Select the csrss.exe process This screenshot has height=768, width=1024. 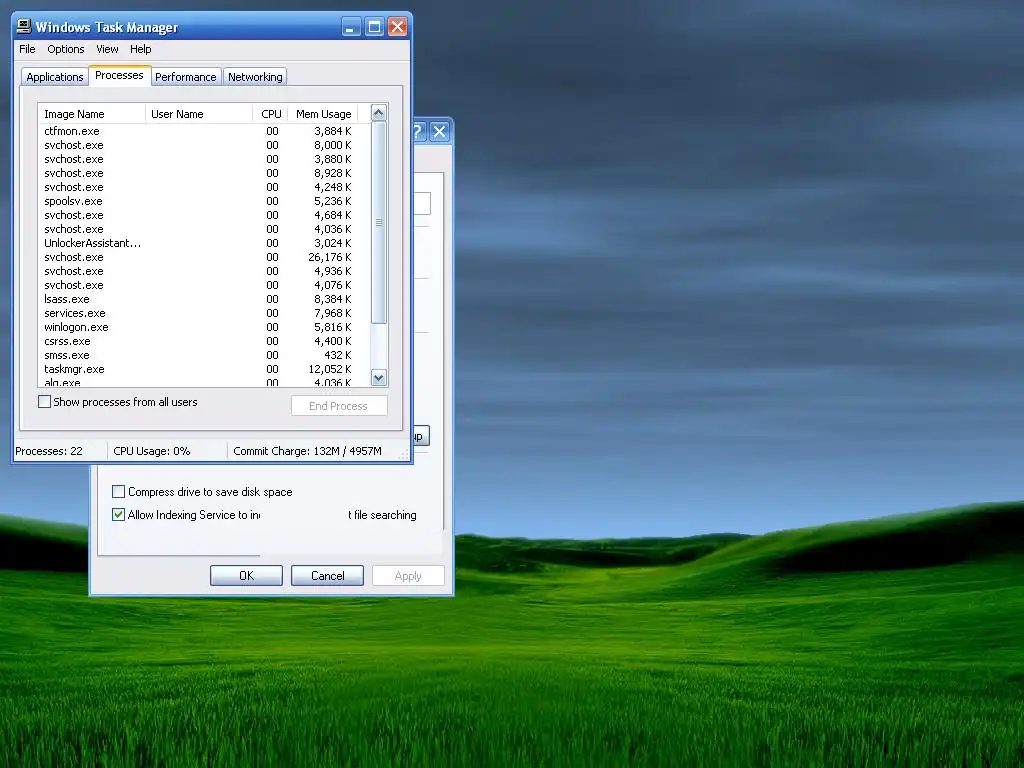tap(204, 341)
